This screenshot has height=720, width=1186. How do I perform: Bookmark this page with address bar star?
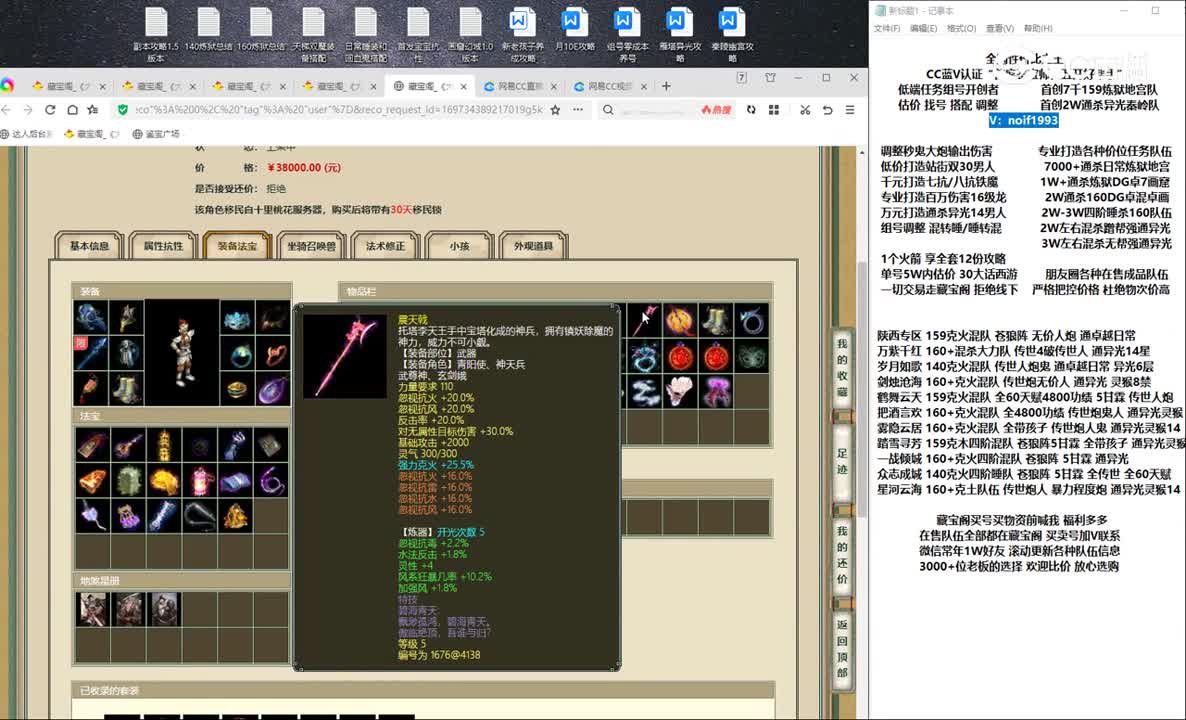[x=555, y=110]
